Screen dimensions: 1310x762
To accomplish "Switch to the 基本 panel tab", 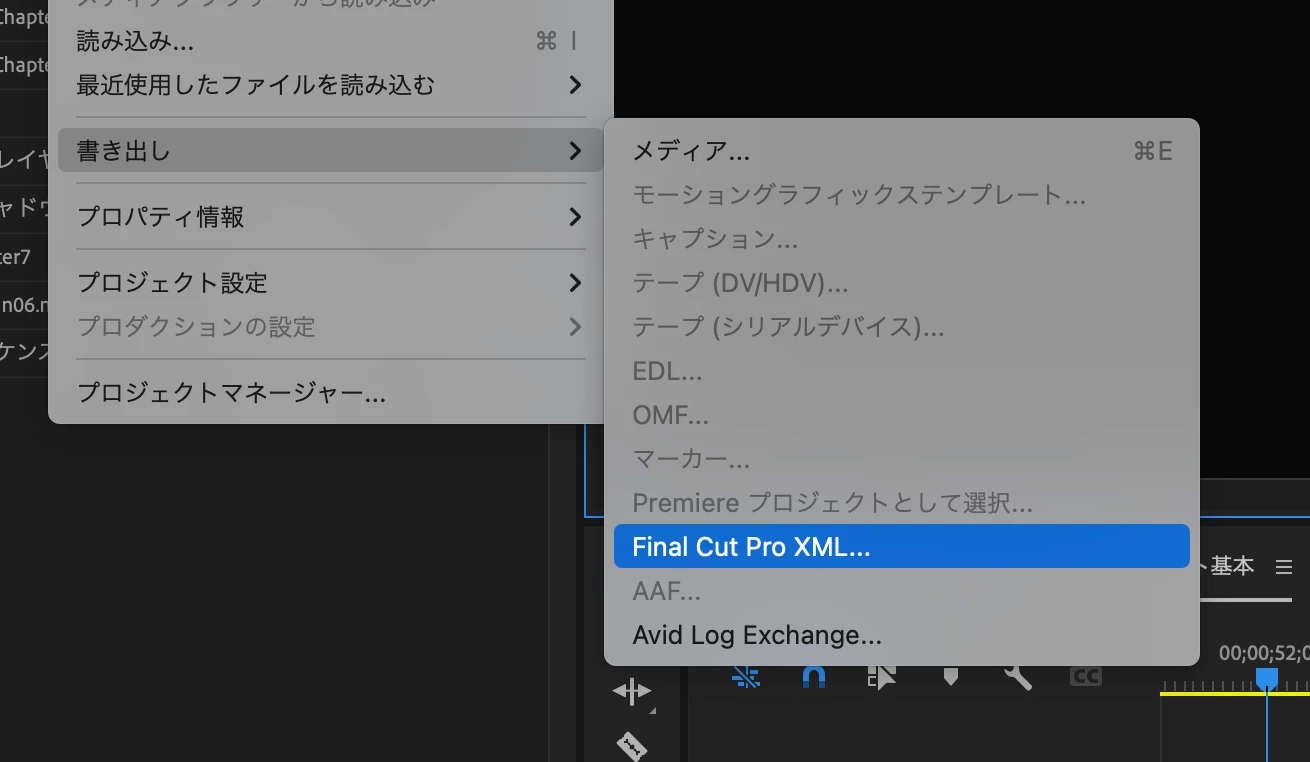I will [x=1231, y=566].
